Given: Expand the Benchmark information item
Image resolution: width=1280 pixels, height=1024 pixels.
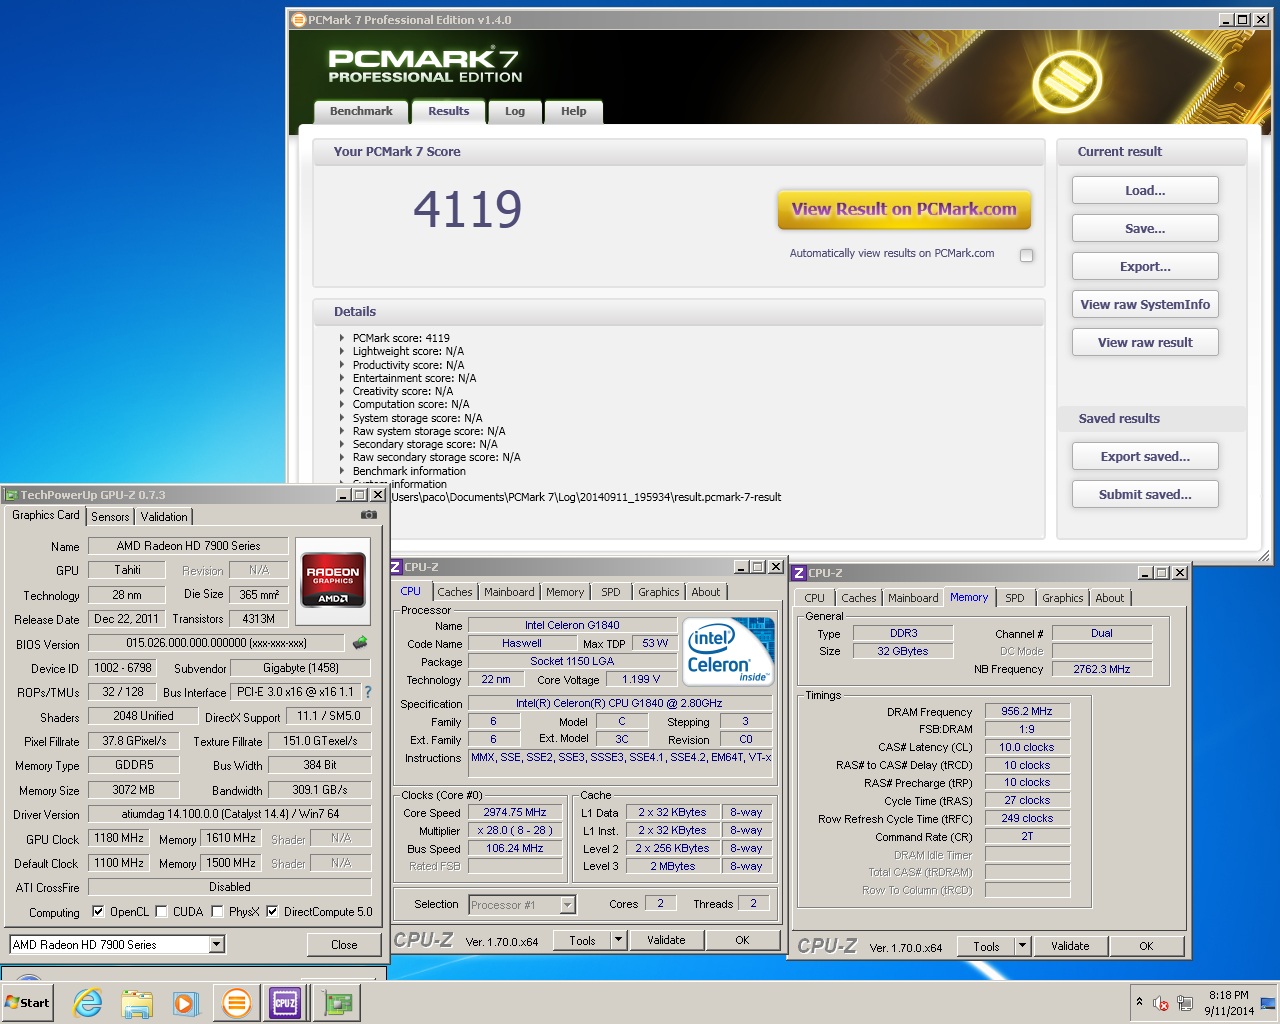Looking at the screenshot, I should (x=342, y=471).
